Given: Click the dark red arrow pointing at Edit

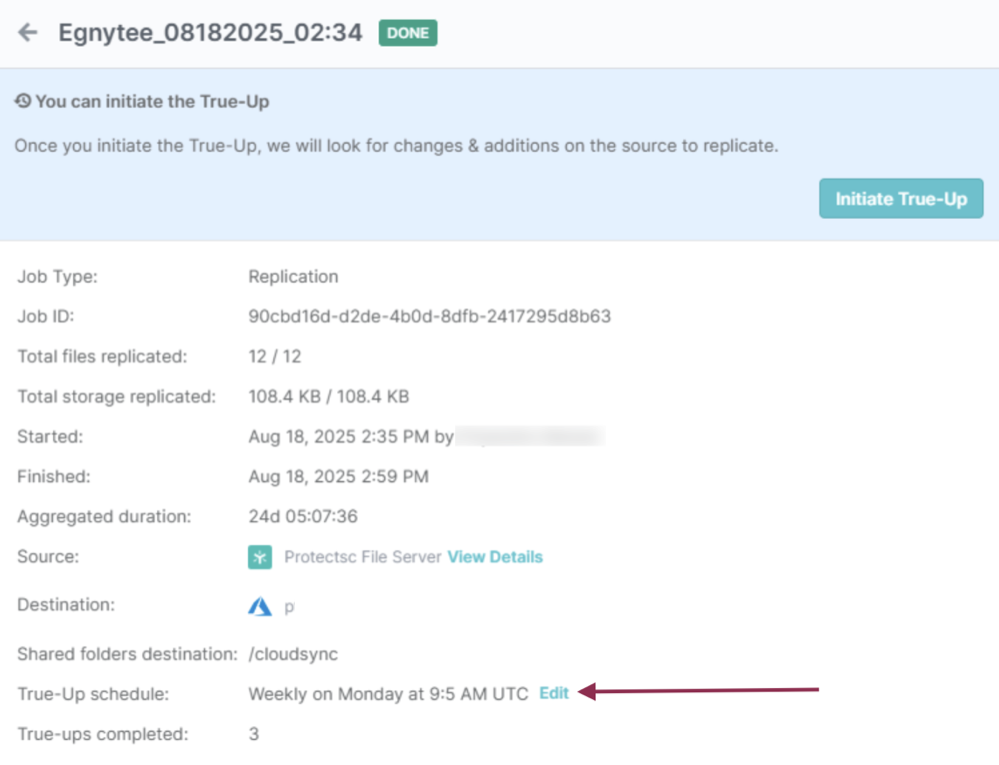Looking at the screenshot, I should pos(700,690).
